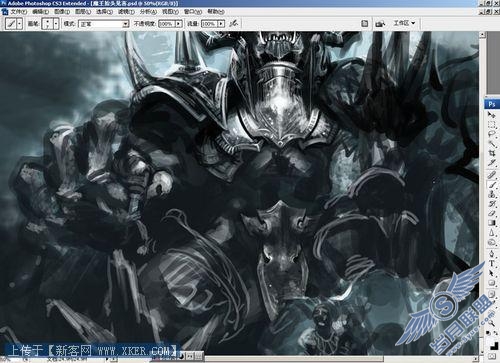Screen dimensions: 500x363
Task: Open the workspace (工作区) dropdown
Action: [x=404, y=23]
